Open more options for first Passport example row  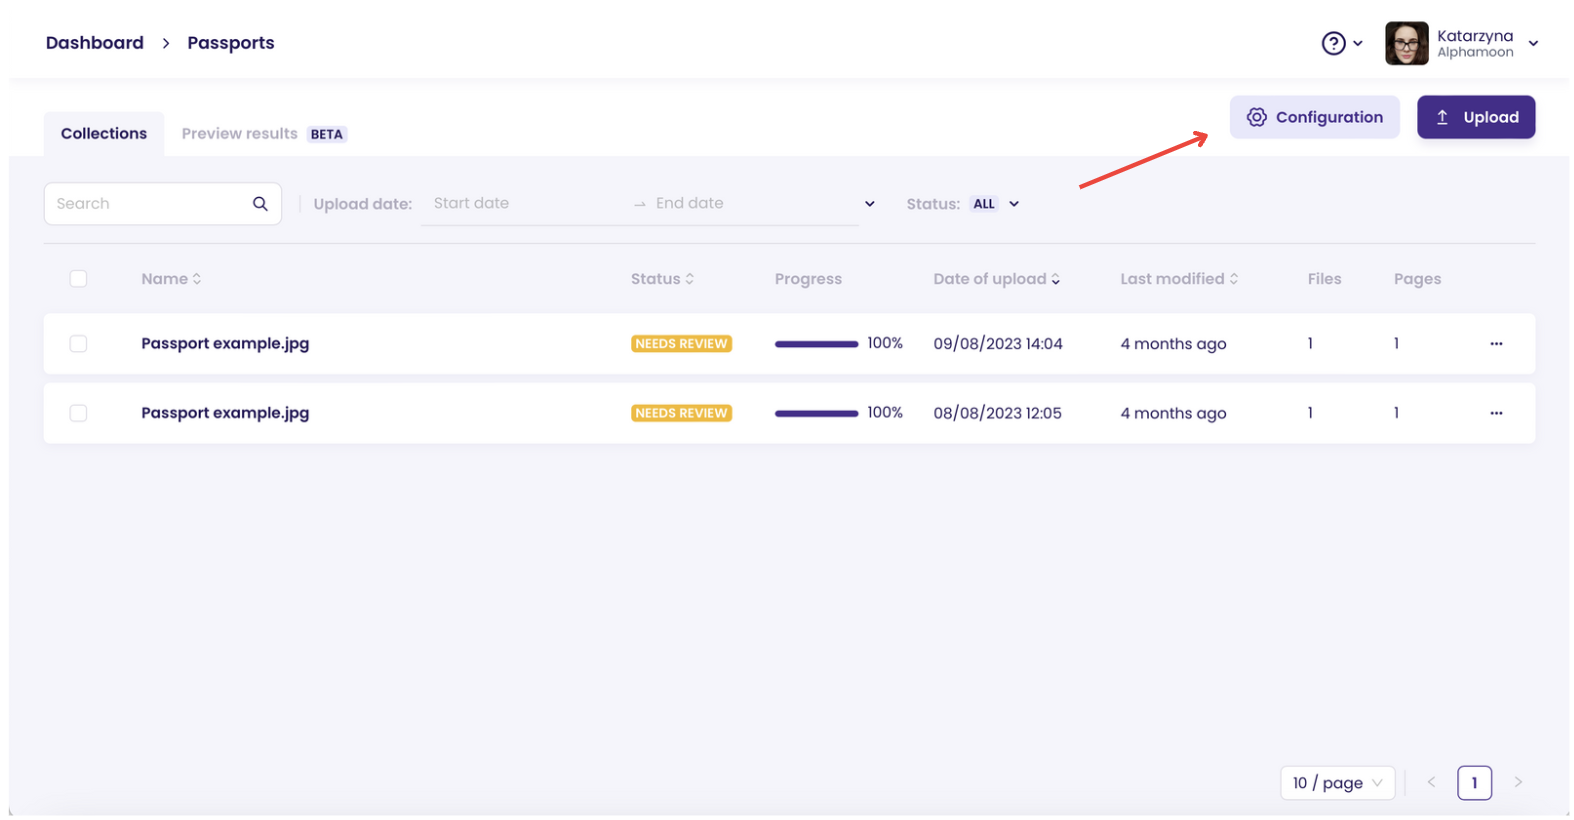pyautogui.click(x=1495, y=344)
